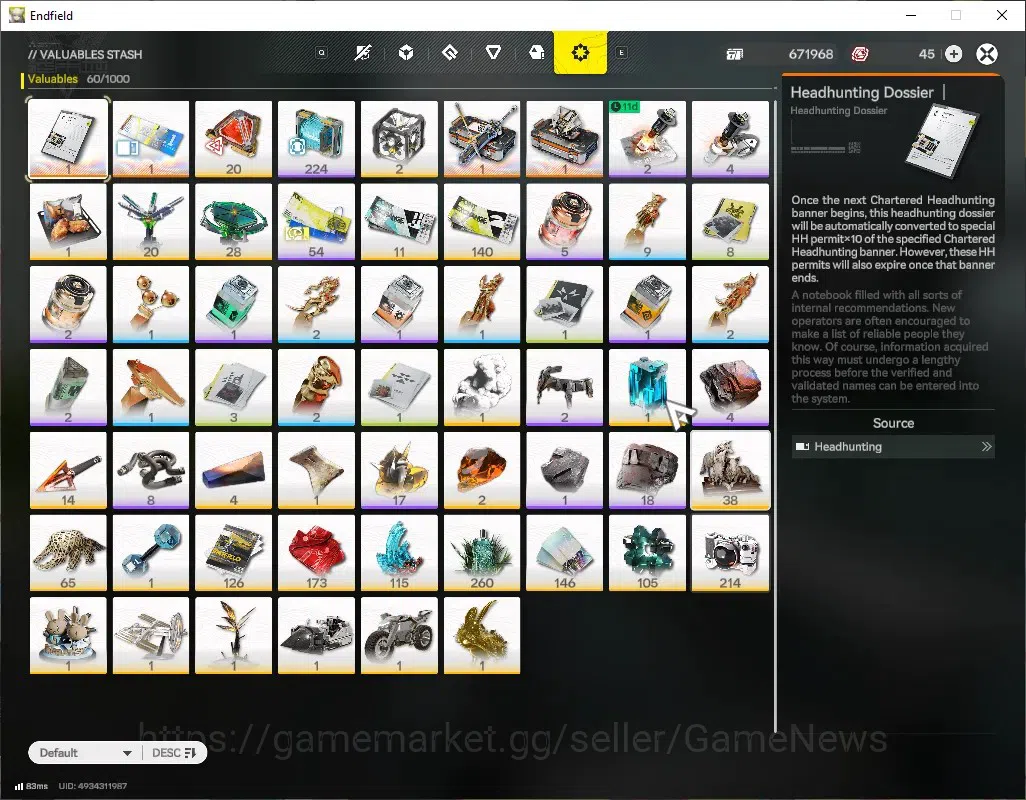Select the blue crate item with 224
This screenshot has width=1026, height=800.
(x=316, y=139)
